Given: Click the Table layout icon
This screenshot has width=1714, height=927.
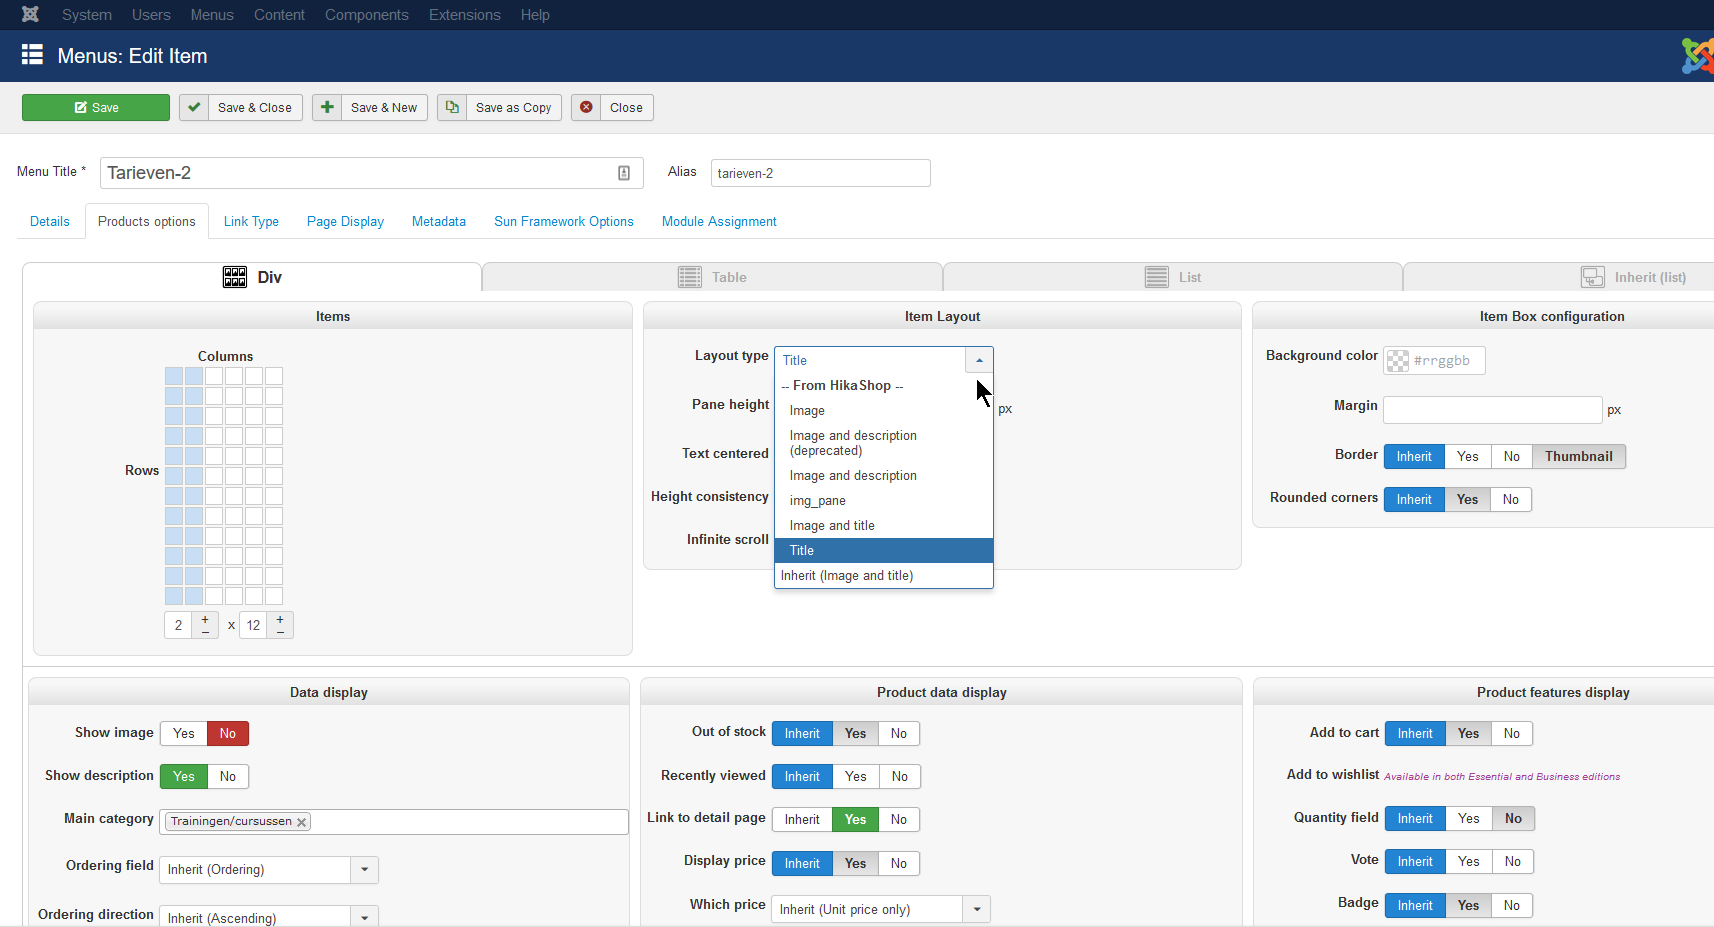Looking at the screenshot, I should pyautogui.click(x=690, y=277).
